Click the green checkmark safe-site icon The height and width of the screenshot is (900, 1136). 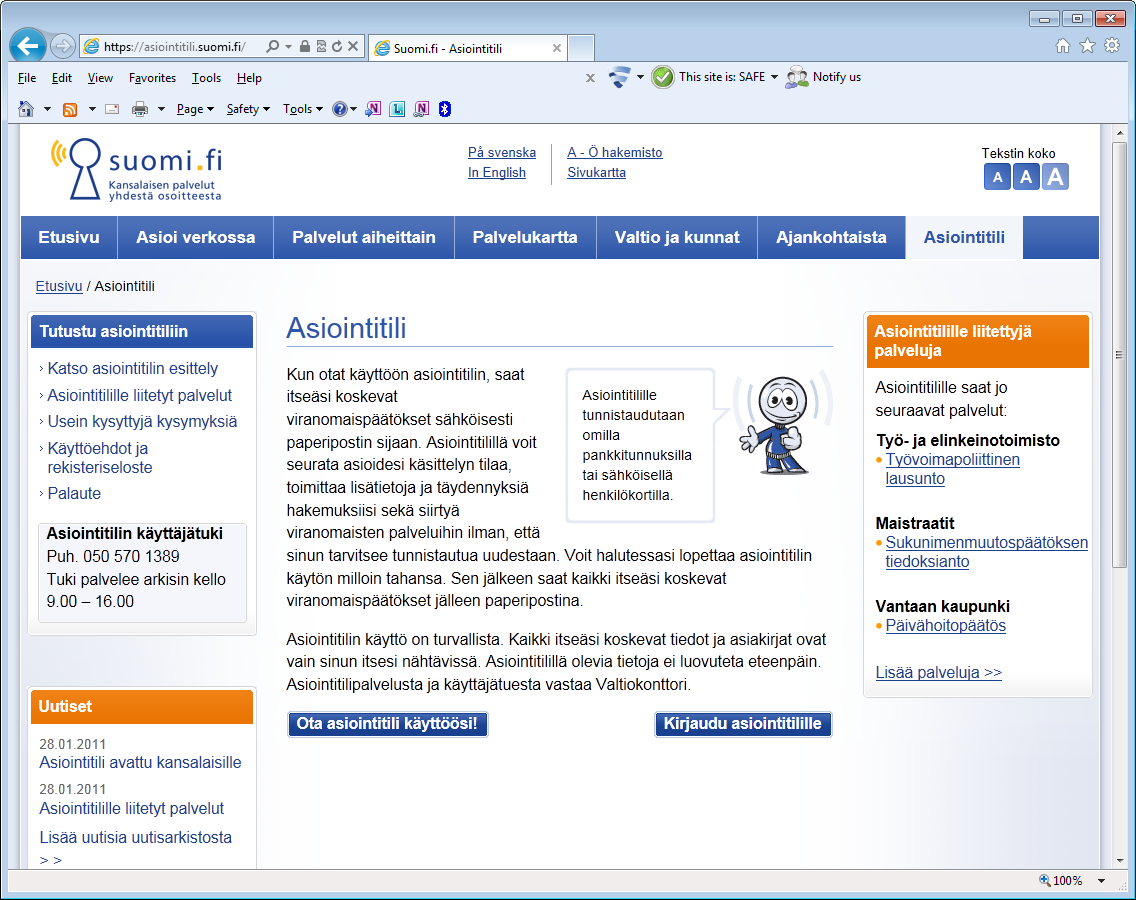(x=662, y=77)
